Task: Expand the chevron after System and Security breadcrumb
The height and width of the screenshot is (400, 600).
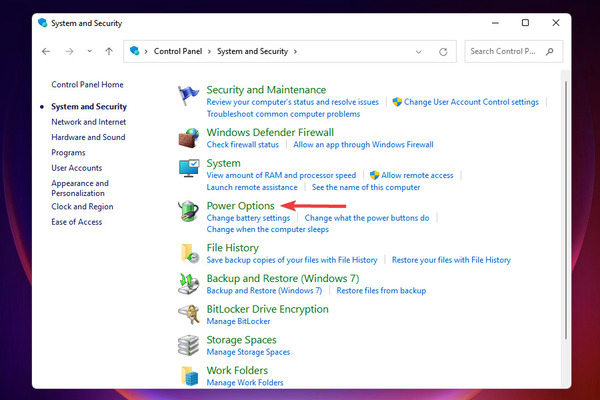Action: pyautogui.click(x=295, y=52)
